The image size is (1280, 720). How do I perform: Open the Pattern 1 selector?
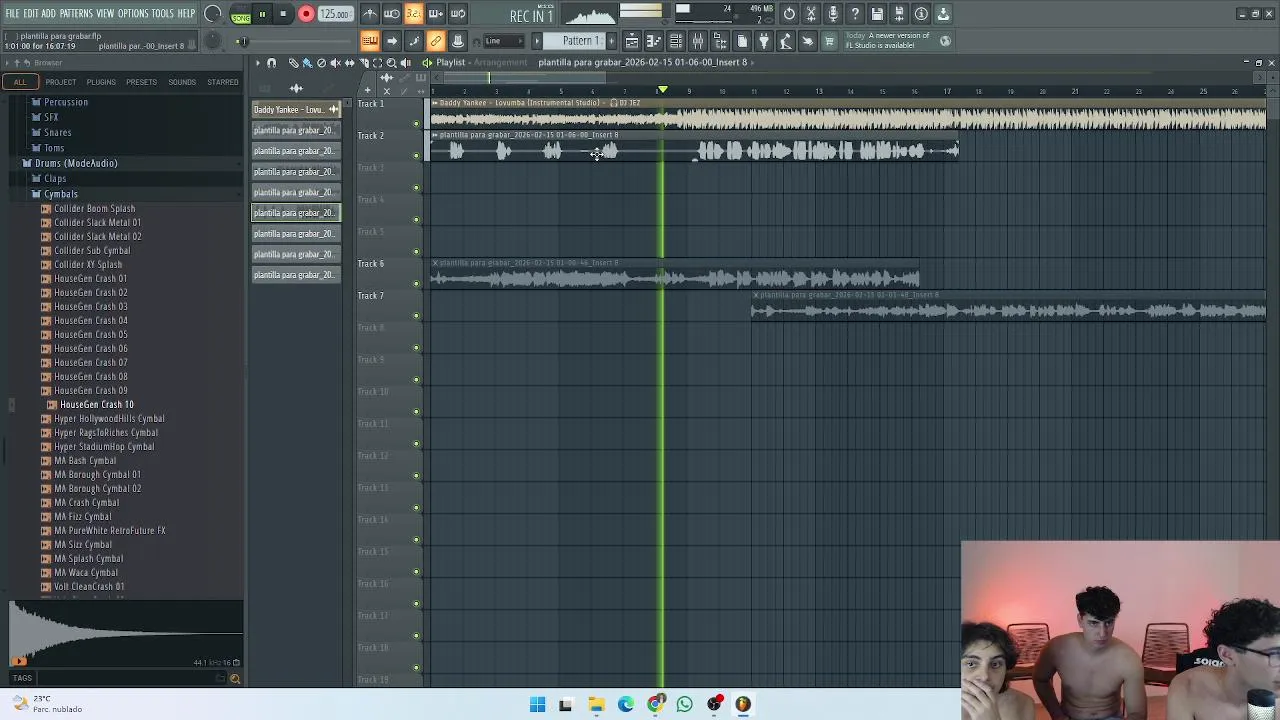pyautogui.click(x=580, y=41)
